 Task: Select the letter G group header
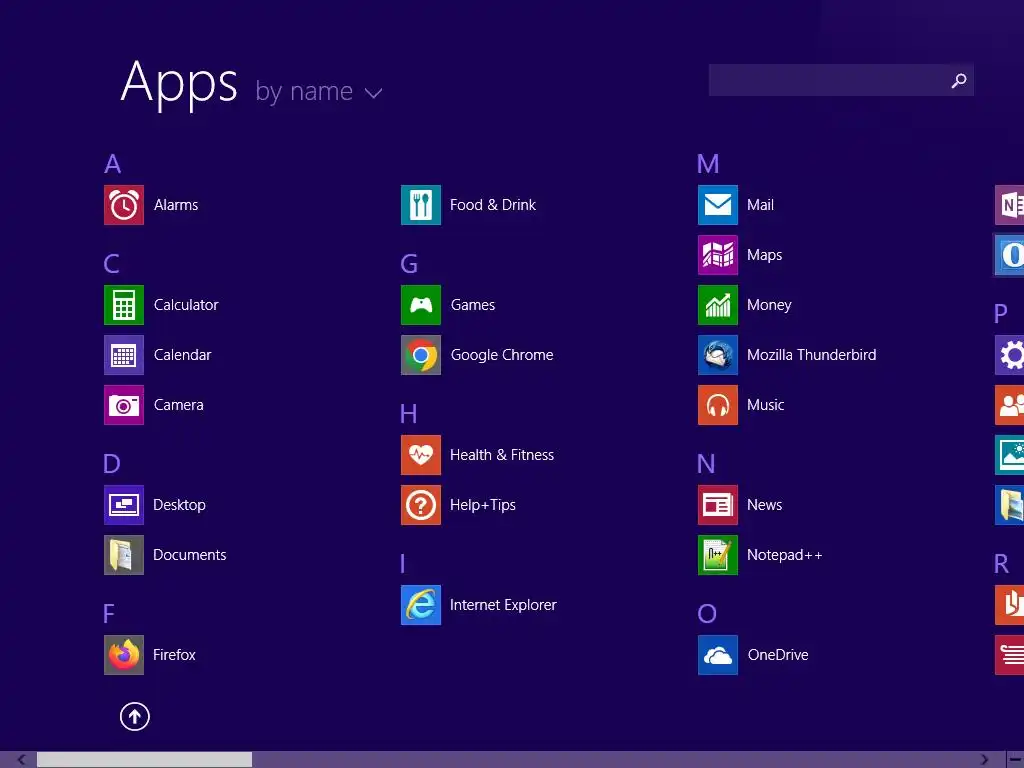click(409, 264)
